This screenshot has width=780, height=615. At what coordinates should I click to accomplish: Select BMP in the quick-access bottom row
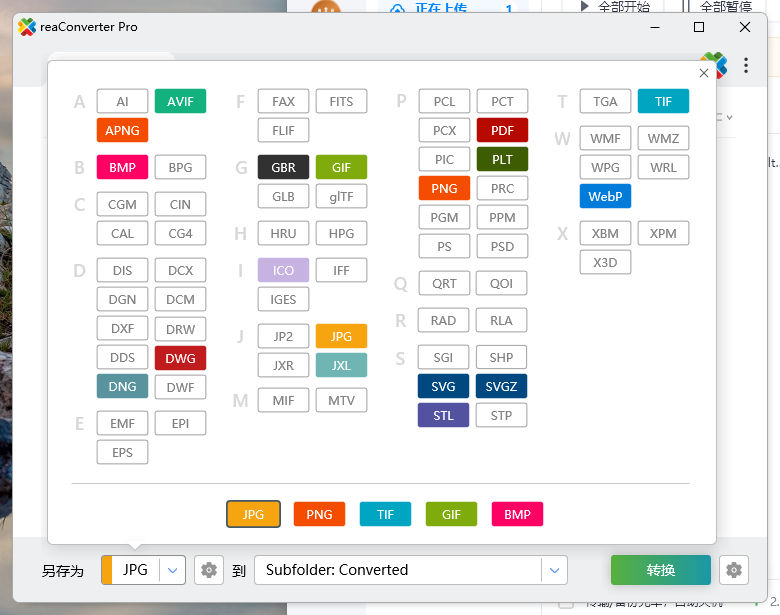tap(517, 514)
